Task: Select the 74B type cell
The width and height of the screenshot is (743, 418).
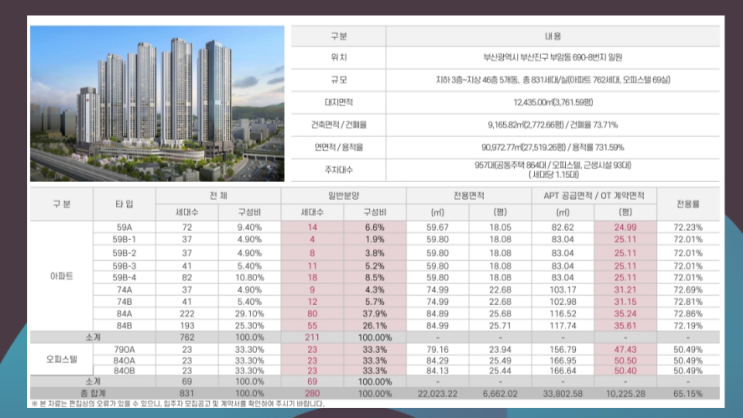Action: 124,302
